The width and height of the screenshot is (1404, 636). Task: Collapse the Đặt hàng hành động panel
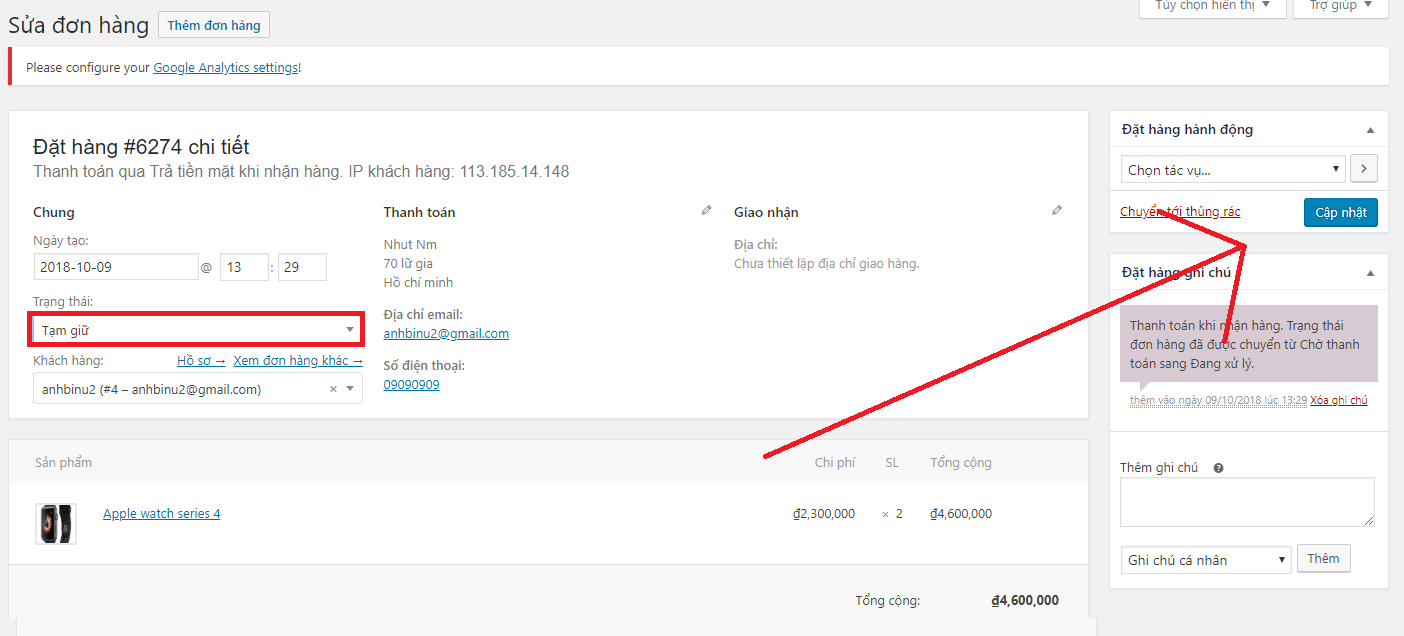coord(1370,130)
